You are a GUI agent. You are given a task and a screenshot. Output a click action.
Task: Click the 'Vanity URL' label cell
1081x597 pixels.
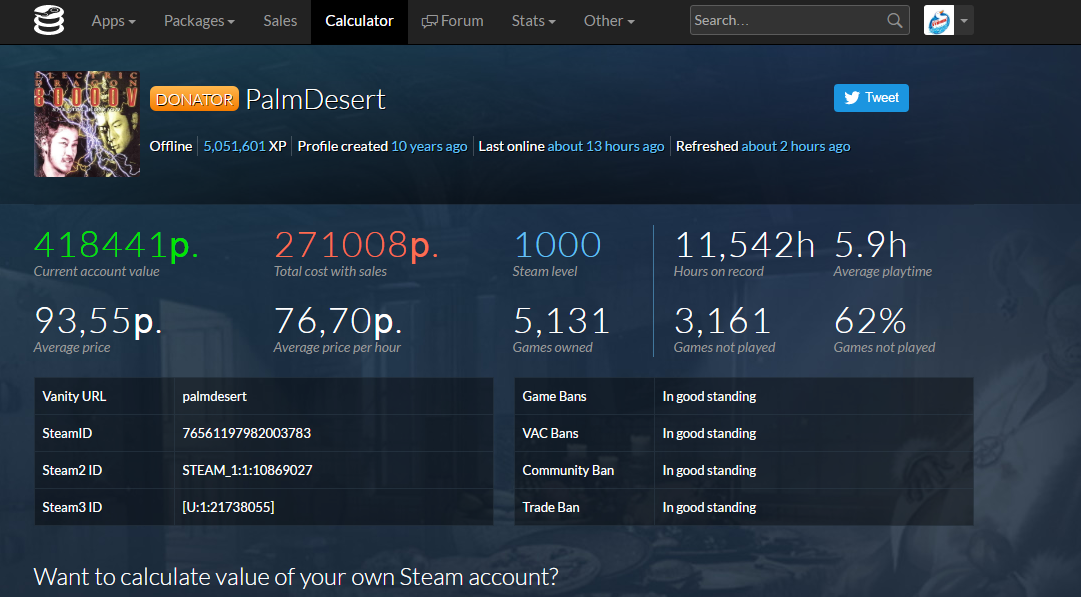[104, 396]
